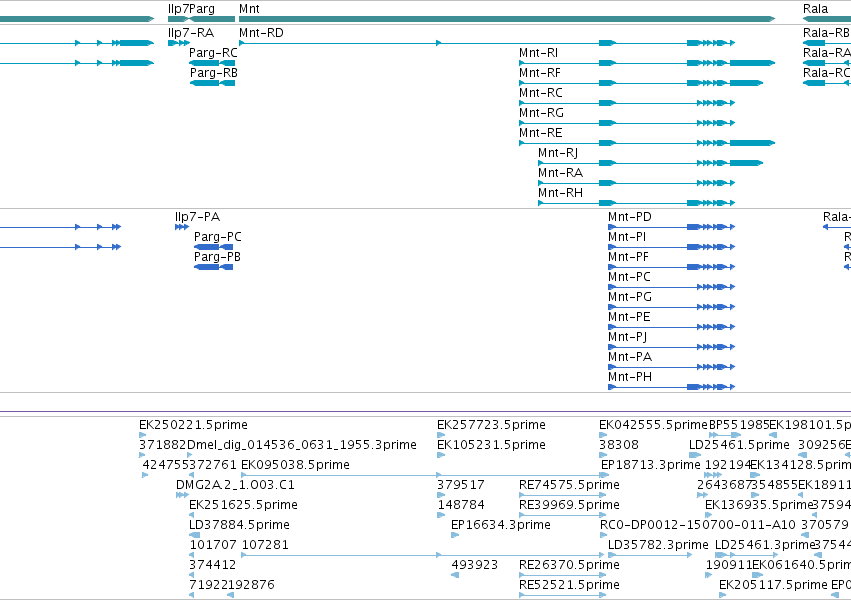851x600 pixels.
Task: Select the Dmel_dig_014536_0631_1955.3prime label
Action: pyautogui.click(x=302, y=445)
